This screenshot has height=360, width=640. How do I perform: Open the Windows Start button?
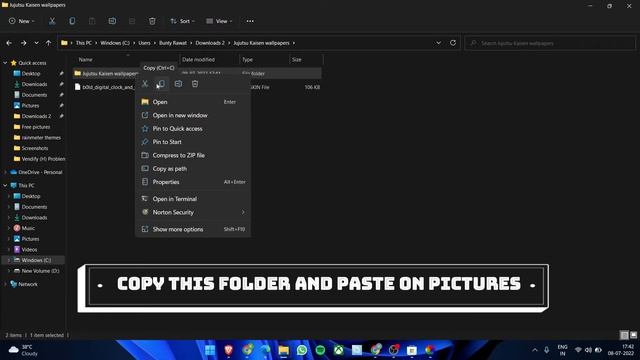click(210, 350)
